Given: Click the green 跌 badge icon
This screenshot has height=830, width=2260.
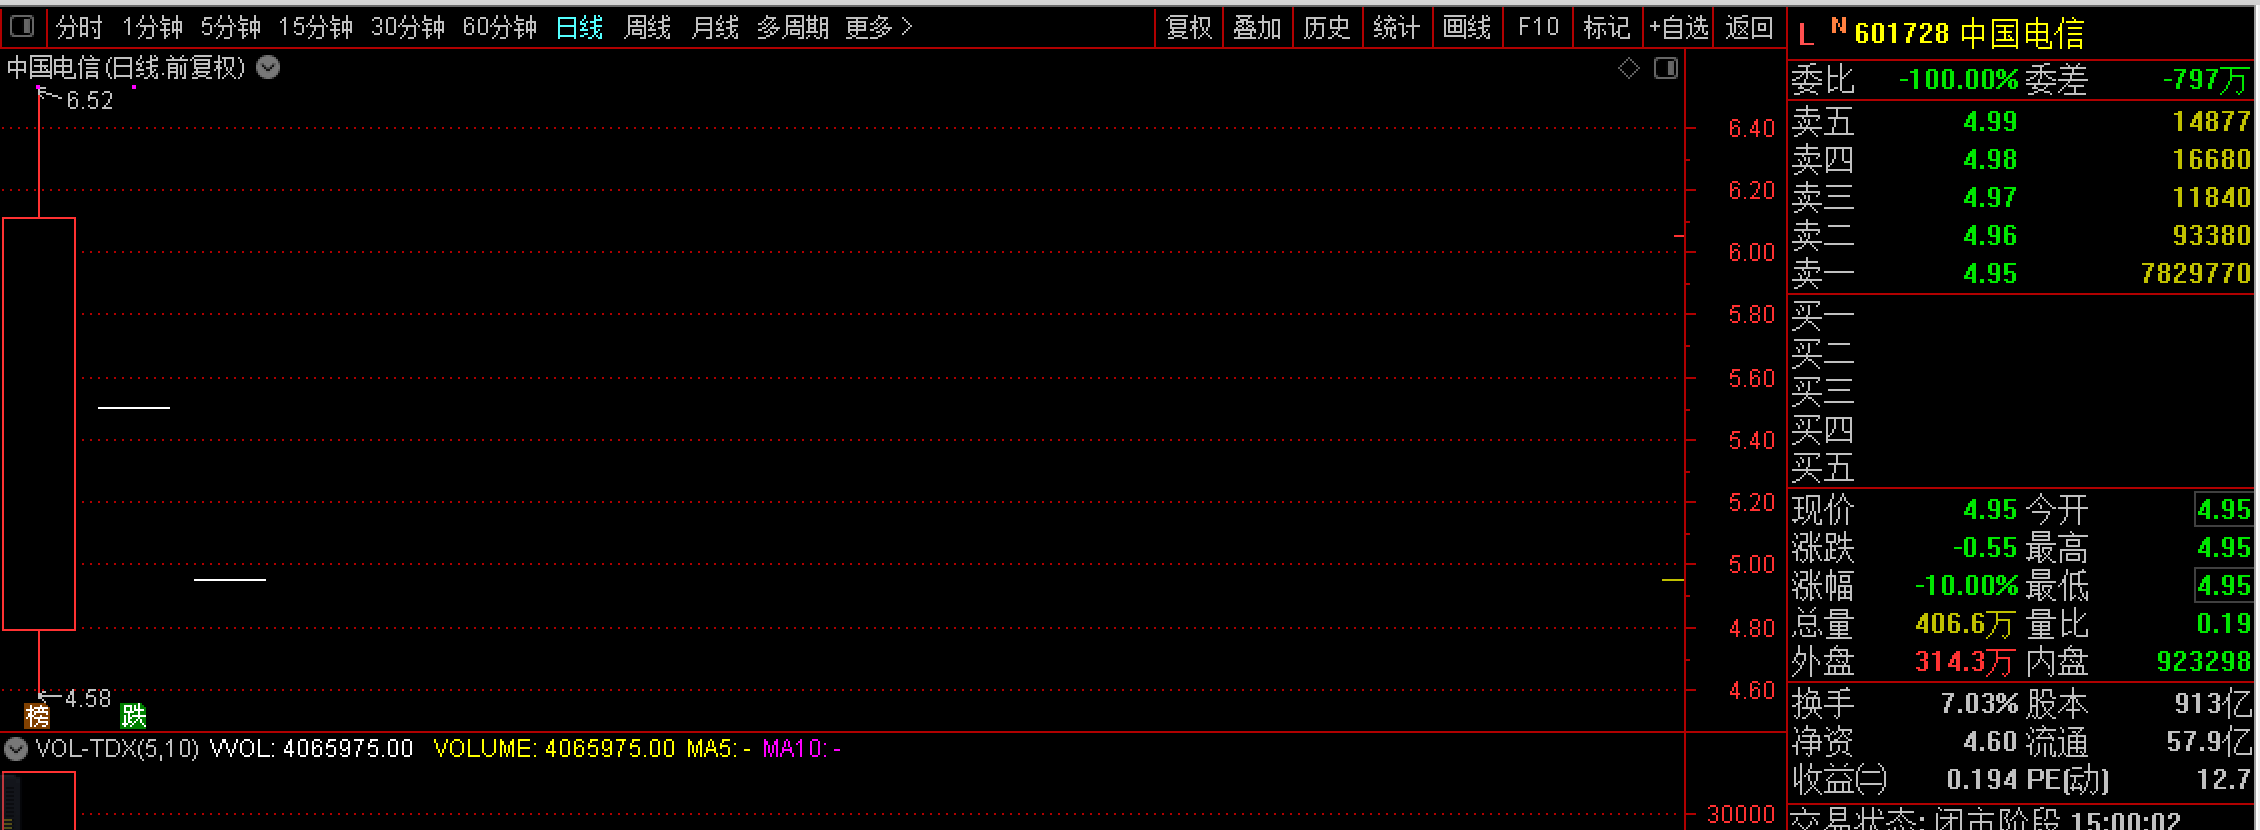Looking at the screenshot, I should tap(133, 715).
